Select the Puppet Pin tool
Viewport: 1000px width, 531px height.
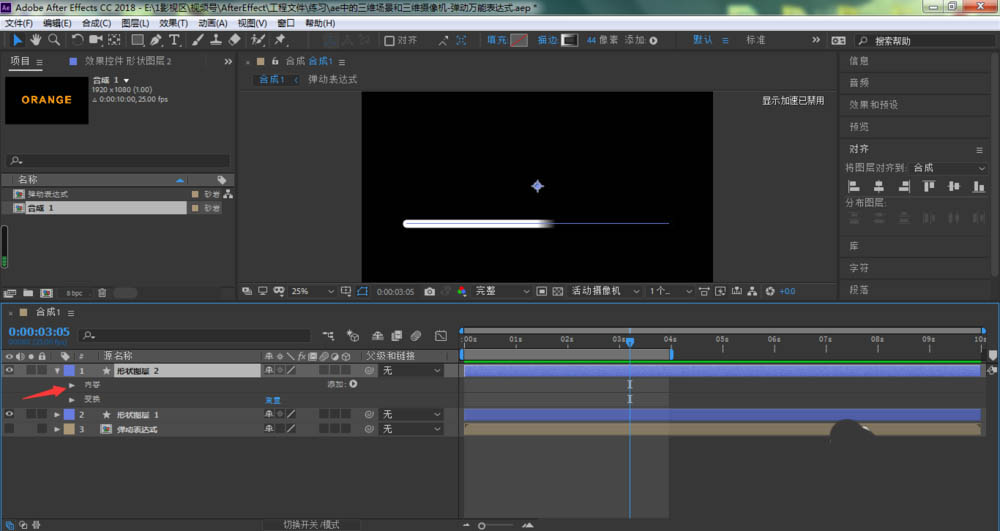click(x=281, y=40)
